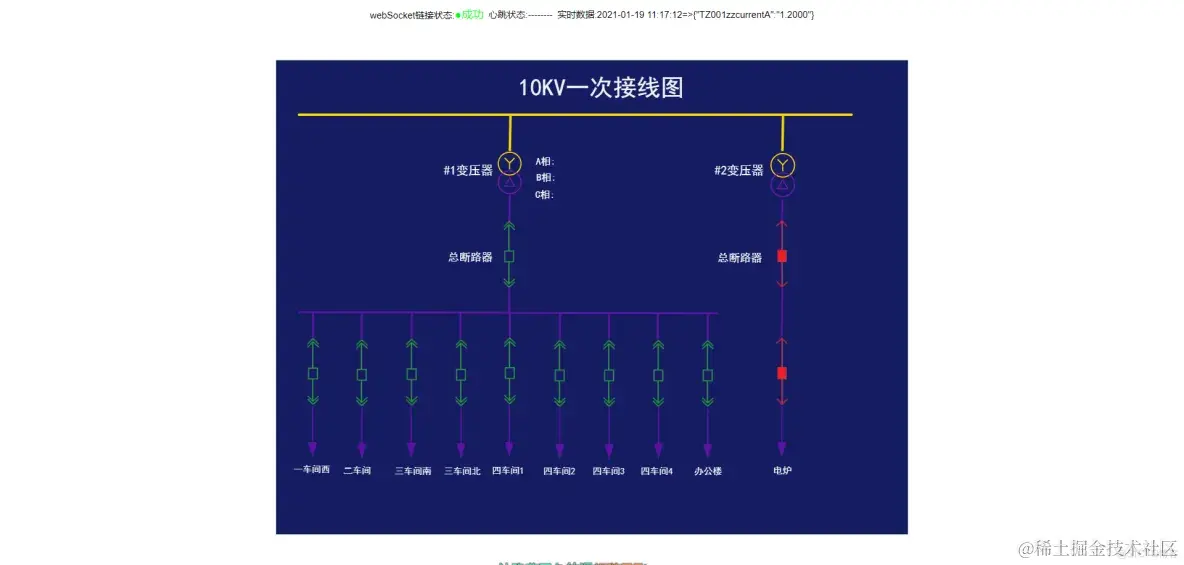Click the A相 reading label

545,161
